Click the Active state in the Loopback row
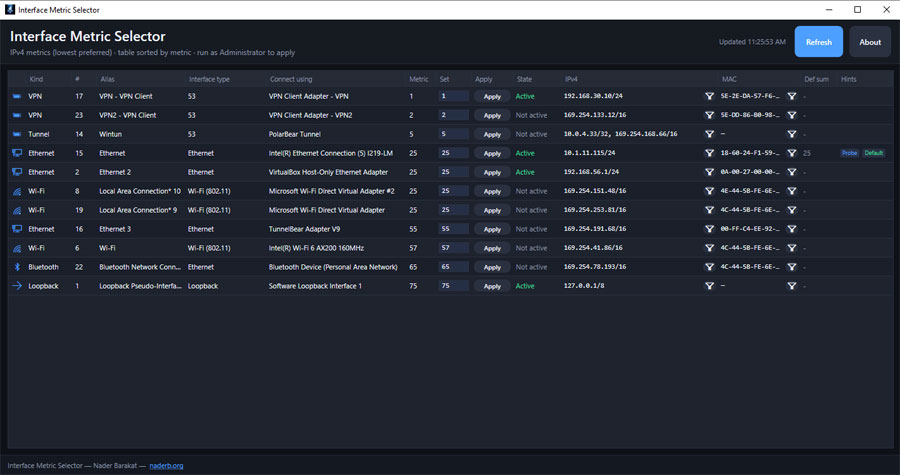900x475 pixels. point(525,286)
